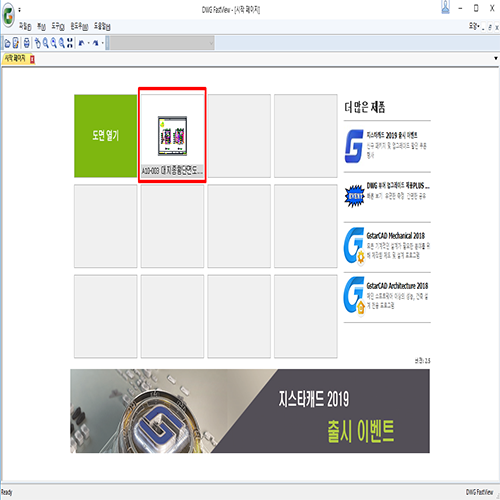Expand the redo history dropdown arrow

(102, 43)
